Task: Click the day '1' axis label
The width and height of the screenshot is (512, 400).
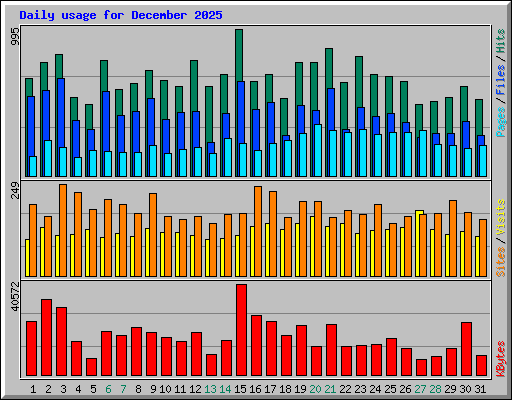Action: [x=33, y=389]
